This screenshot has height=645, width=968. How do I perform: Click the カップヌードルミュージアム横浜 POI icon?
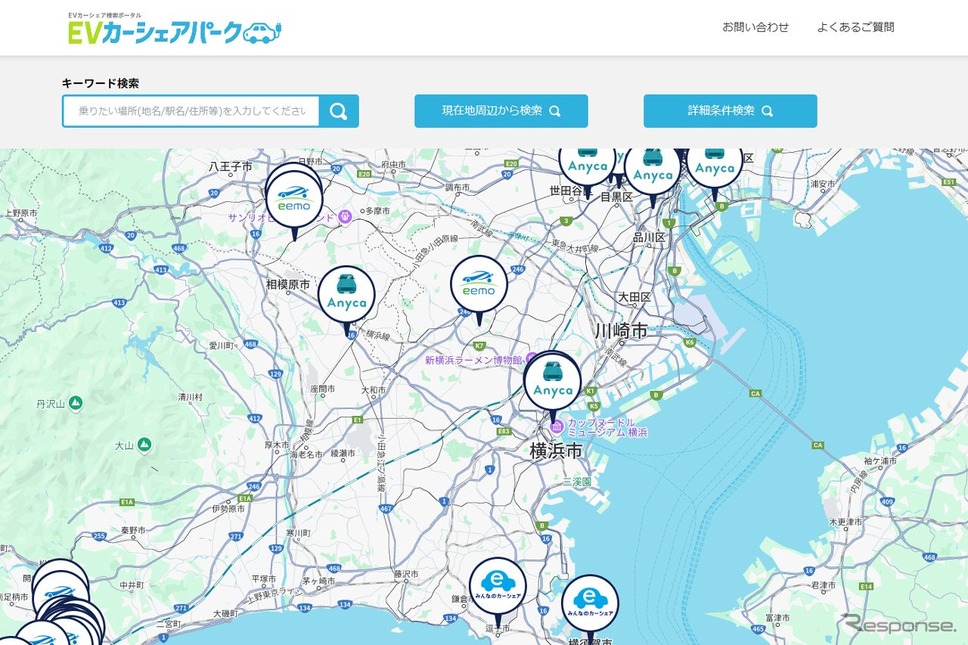click(557, 426)
